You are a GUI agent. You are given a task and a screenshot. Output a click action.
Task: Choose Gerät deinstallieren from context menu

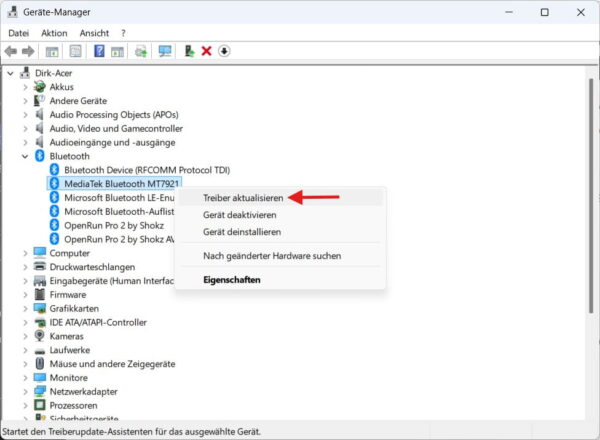click(x=280, y=232)
